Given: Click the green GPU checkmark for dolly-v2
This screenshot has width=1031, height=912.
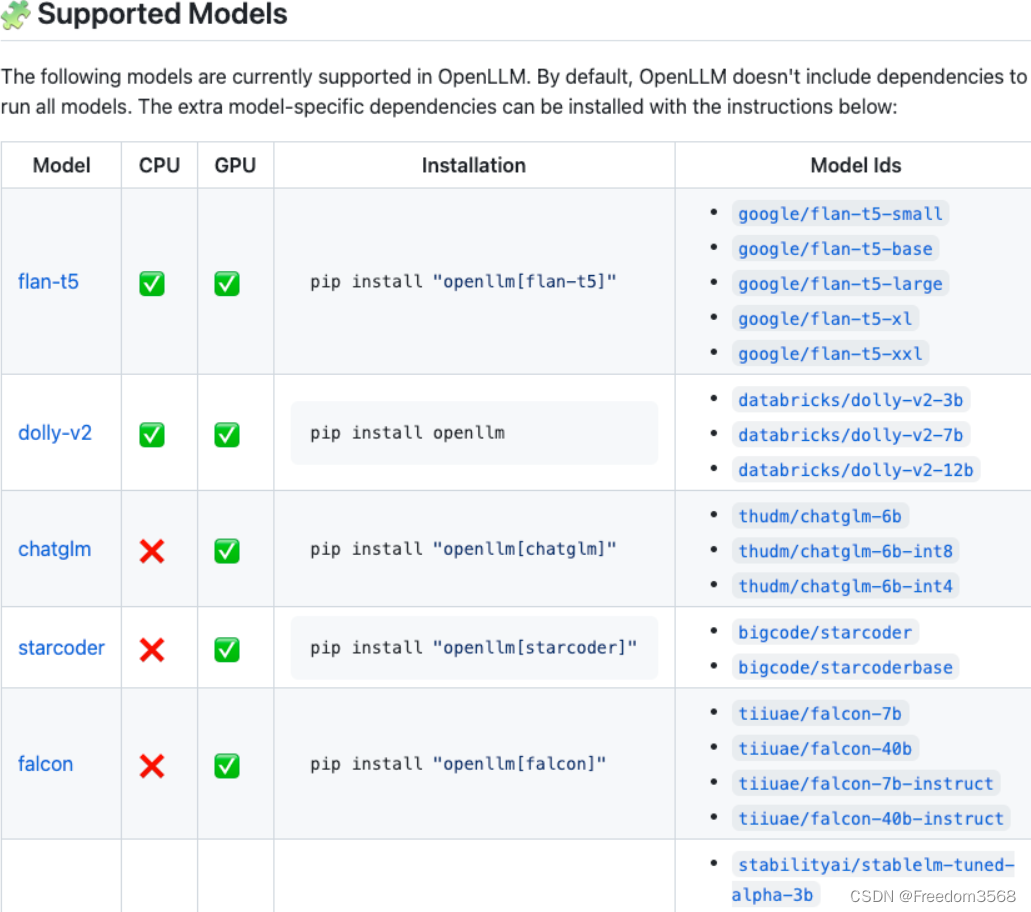Looking at the screenshot, I should click(x=227, y=434).
